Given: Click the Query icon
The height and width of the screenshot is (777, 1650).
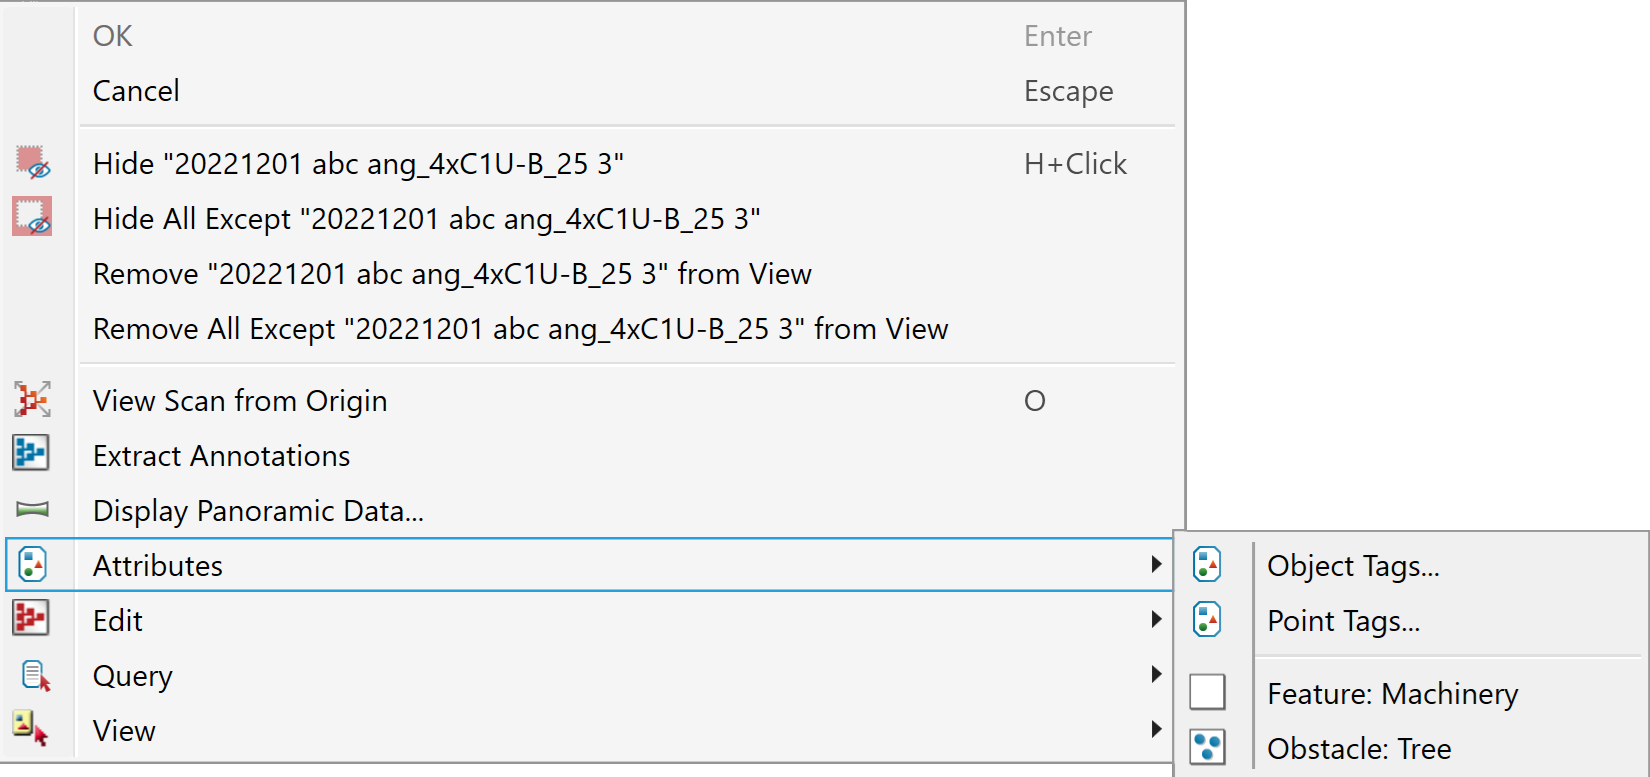Looking at the screenshot, I should coord(34,676).
